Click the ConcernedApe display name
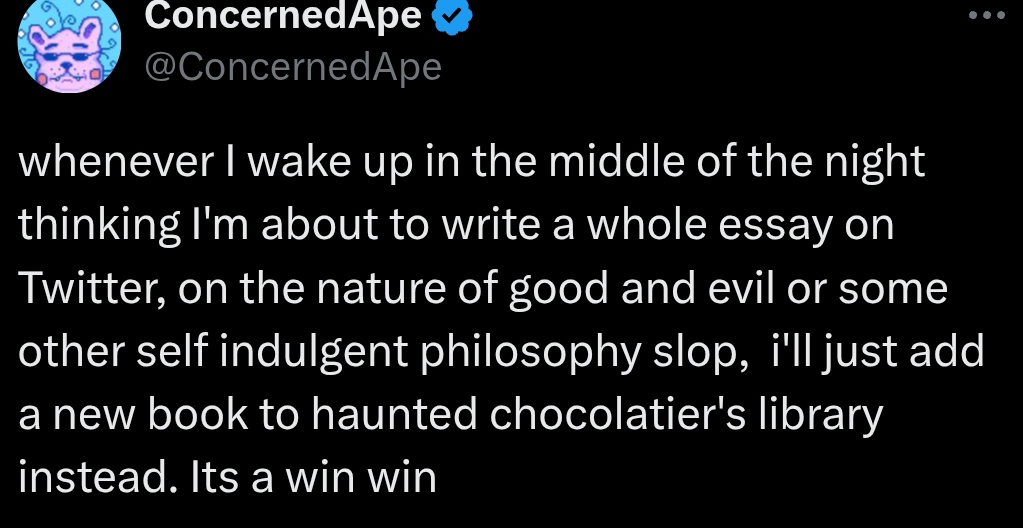1023x528 pixels. coord(285,17)
